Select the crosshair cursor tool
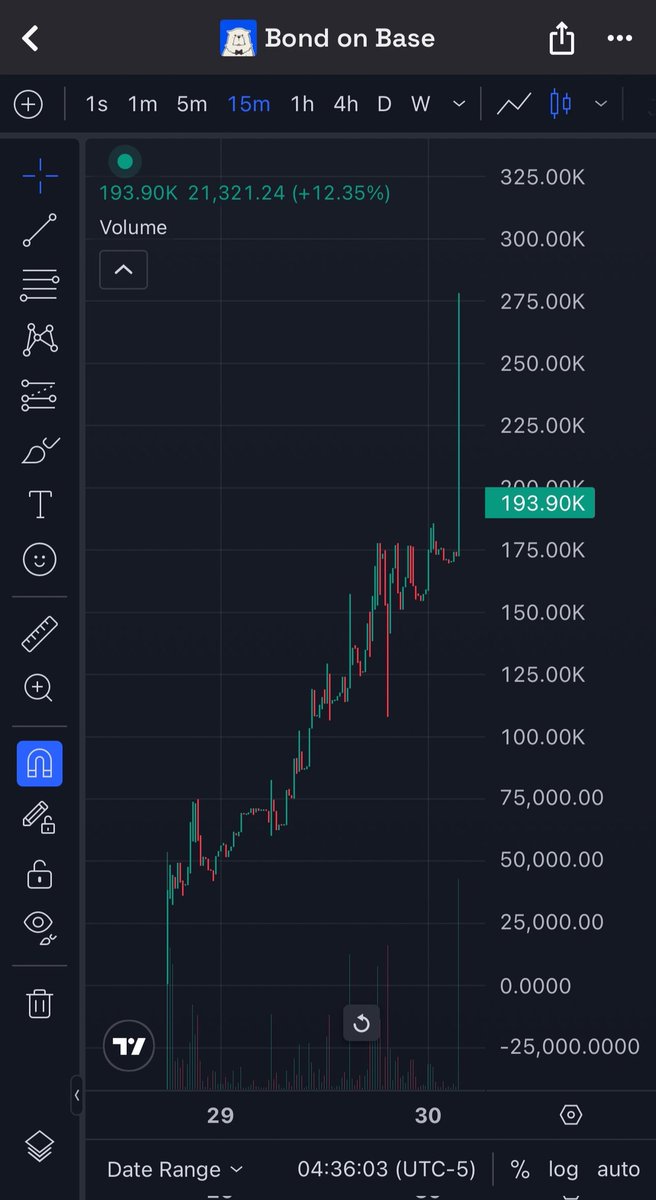 (40, 177)
